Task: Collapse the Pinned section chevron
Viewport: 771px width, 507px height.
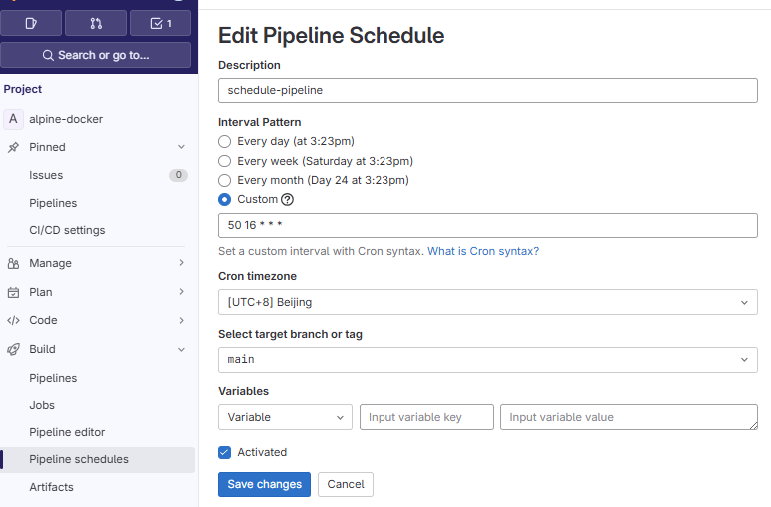Action: 181,147
